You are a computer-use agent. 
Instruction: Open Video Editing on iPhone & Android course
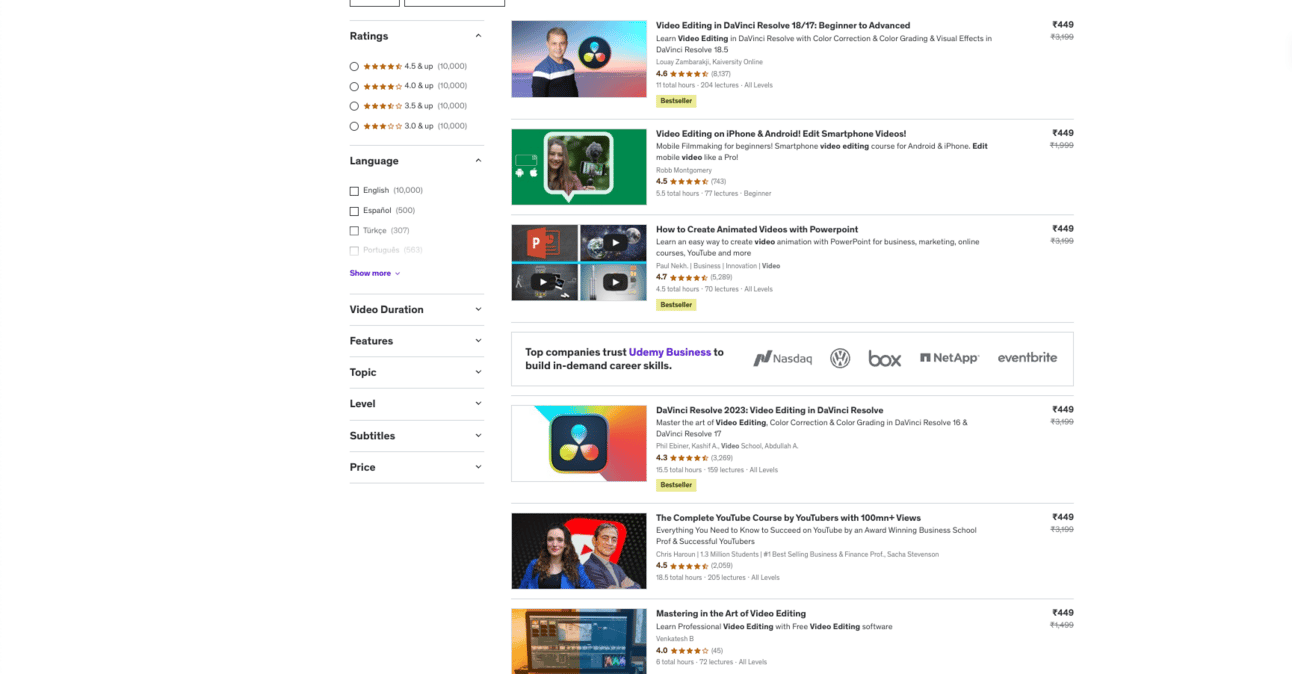(x=781, y=133)
